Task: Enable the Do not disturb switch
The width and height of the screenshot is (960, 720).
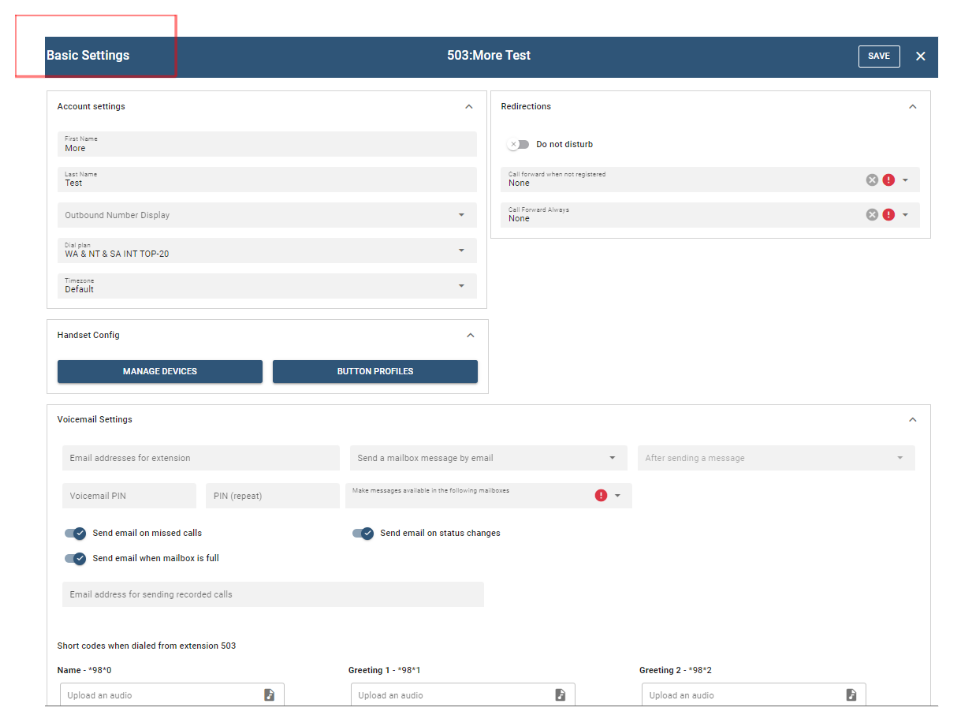Action: (518, 145)
